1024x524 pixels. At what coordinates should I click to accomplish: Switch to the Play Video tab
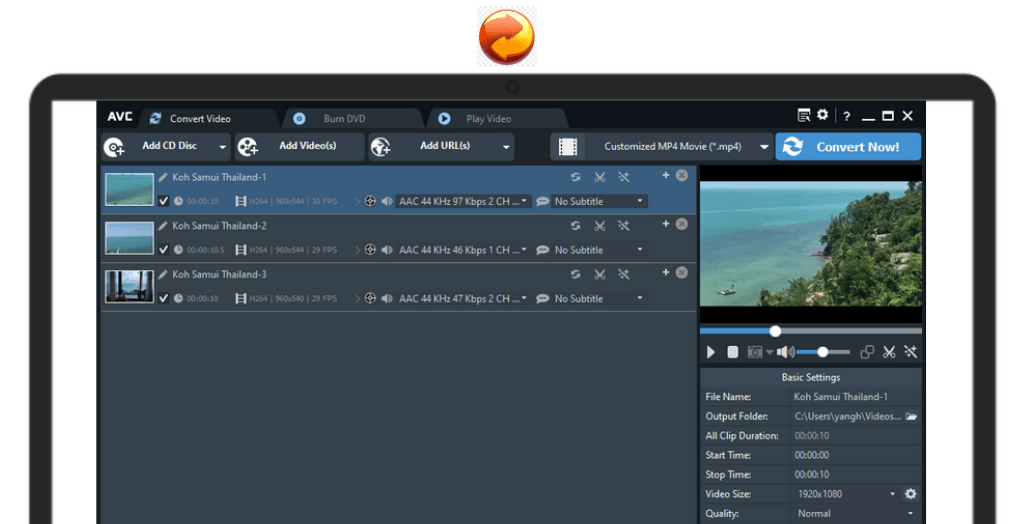click(x=496, y=118)
